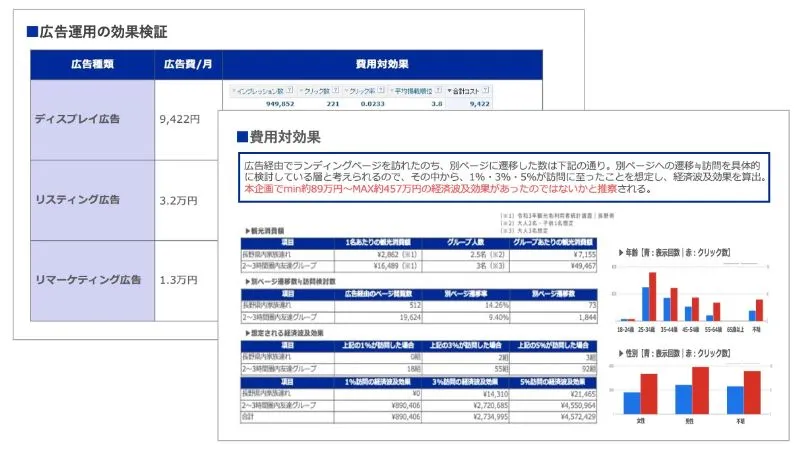Viewport: 800px width, 449px height.
Task: Click the ■費用対効果 title on the front slide
Action: point(279,137)
